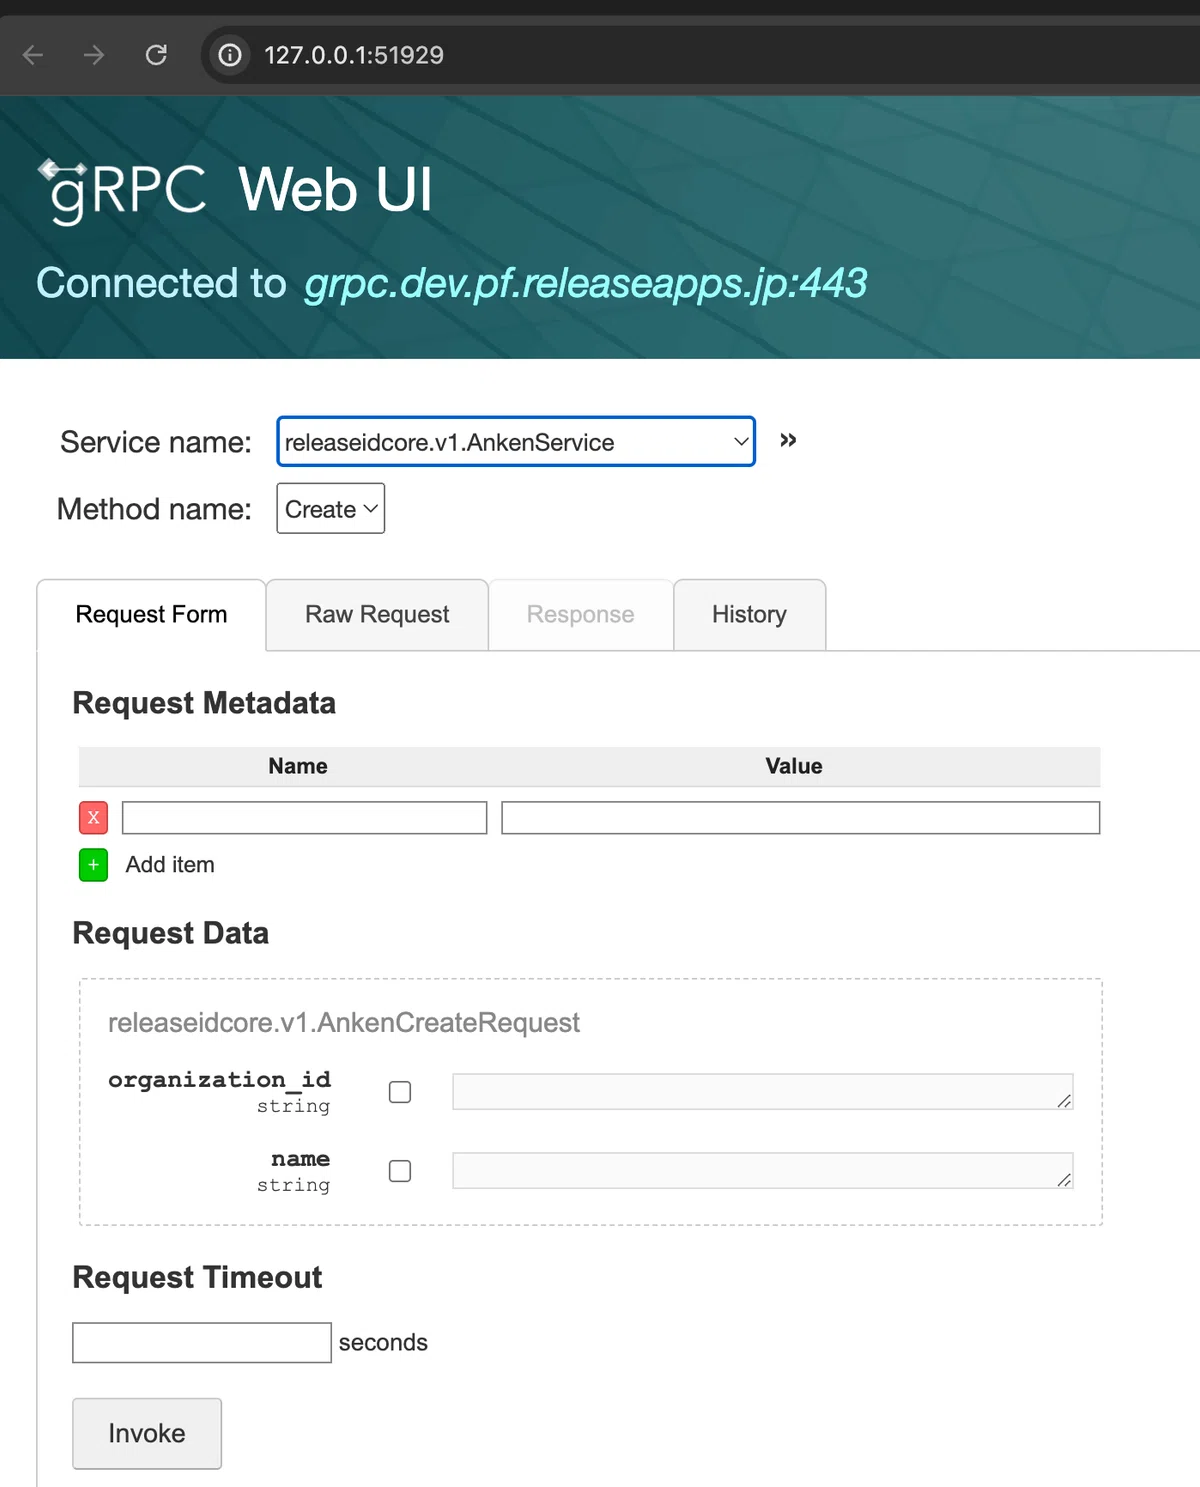The image size is (1200, 1487).
Task: Click the Name column header
Action: click(x=298, y=766)
